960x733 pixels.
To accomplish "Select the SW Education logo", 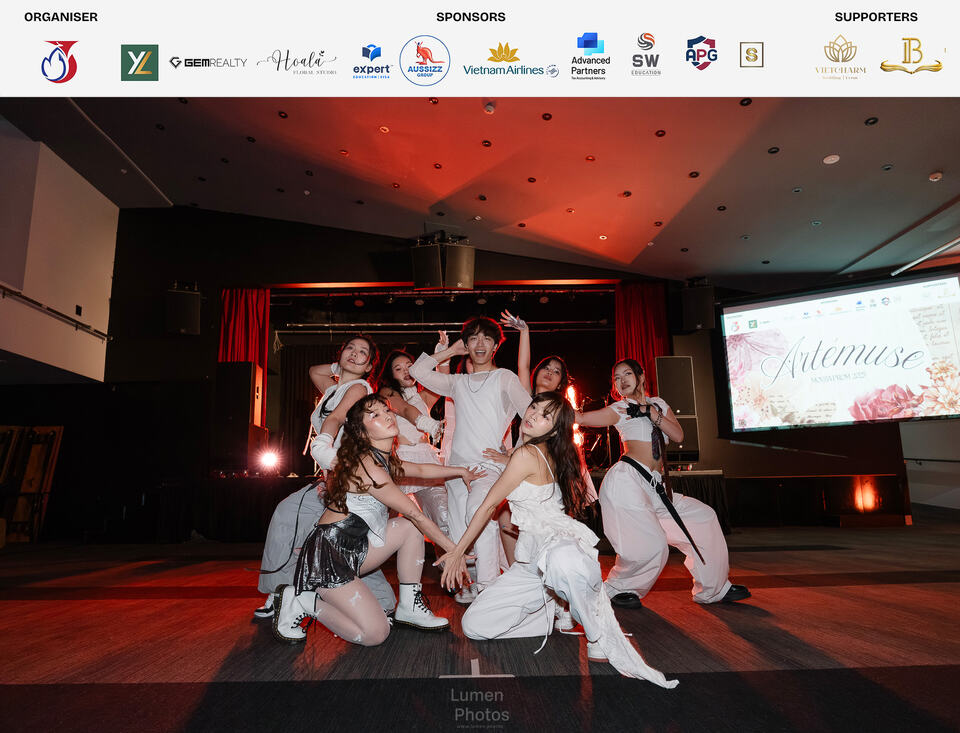I will pyautogui.click(x=646, y=54).
